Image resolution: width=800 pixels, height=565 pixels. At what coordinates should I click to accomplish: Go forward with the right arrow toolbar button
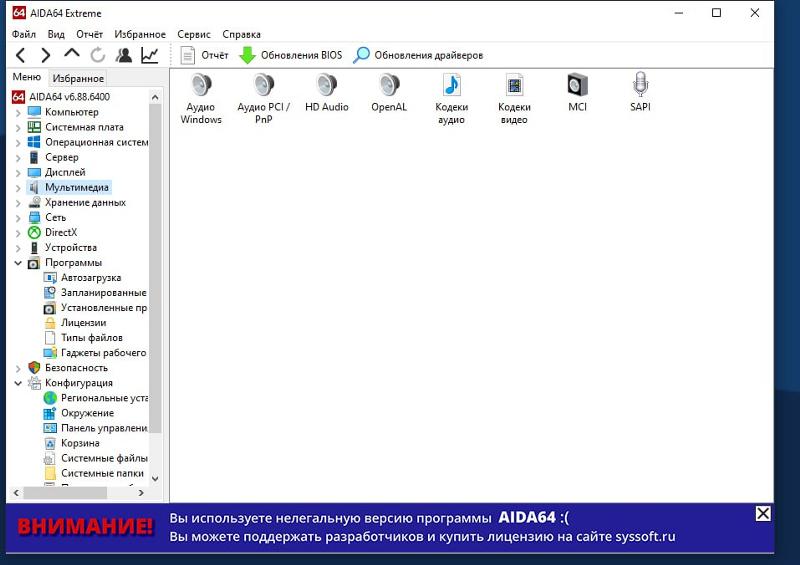pyautogui.click(x=45, y=55)
